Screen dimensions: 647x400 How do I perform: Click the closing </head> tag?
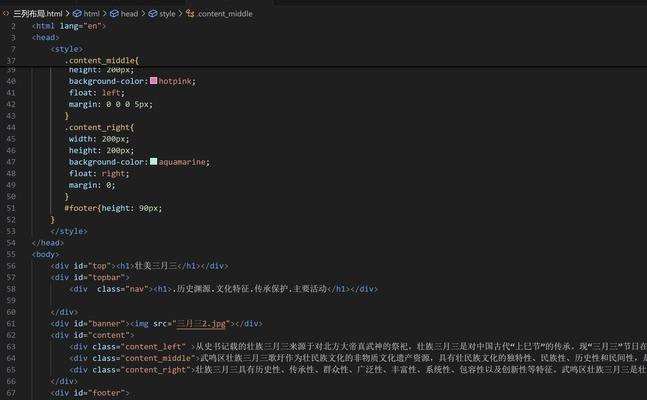click(x=48, y=243)
